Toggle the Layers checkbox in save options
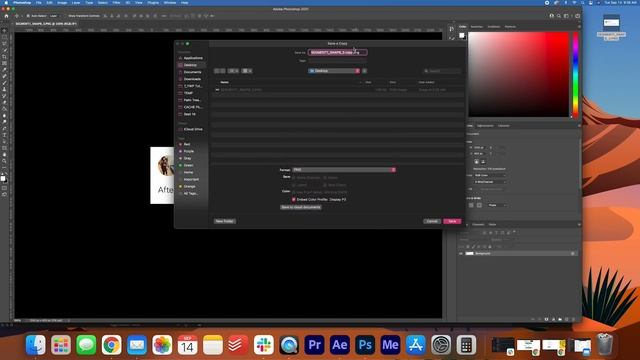Viewport: 640px width, 360px height. coord(294,185)
